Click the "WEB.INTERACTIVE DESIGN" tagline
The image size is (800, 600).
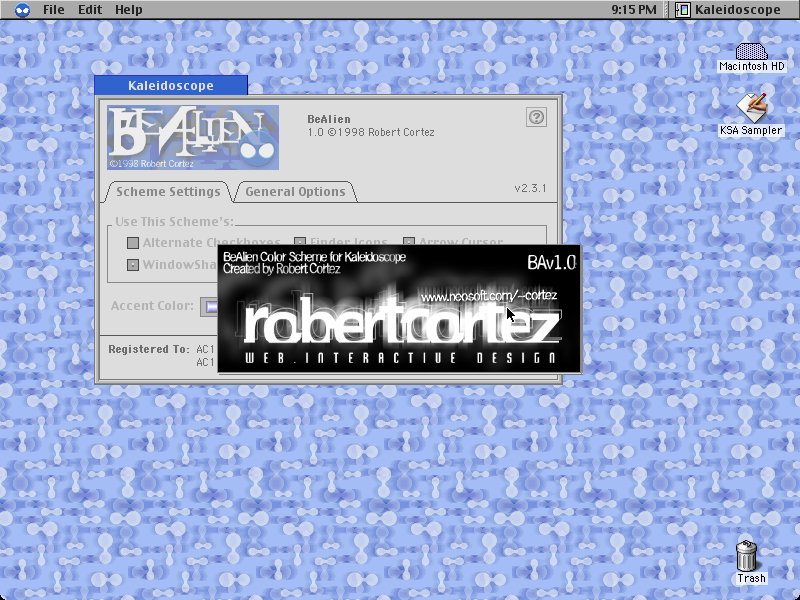[x=401, y=358]
